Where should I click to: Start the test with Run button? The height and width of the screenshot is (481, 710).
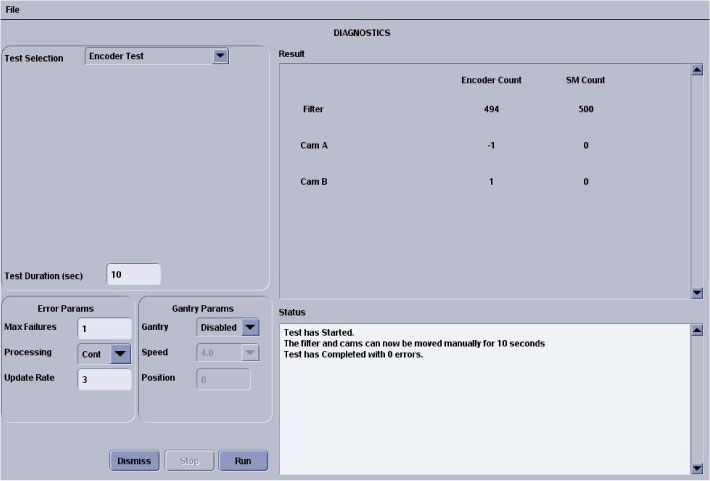(243, 461)
